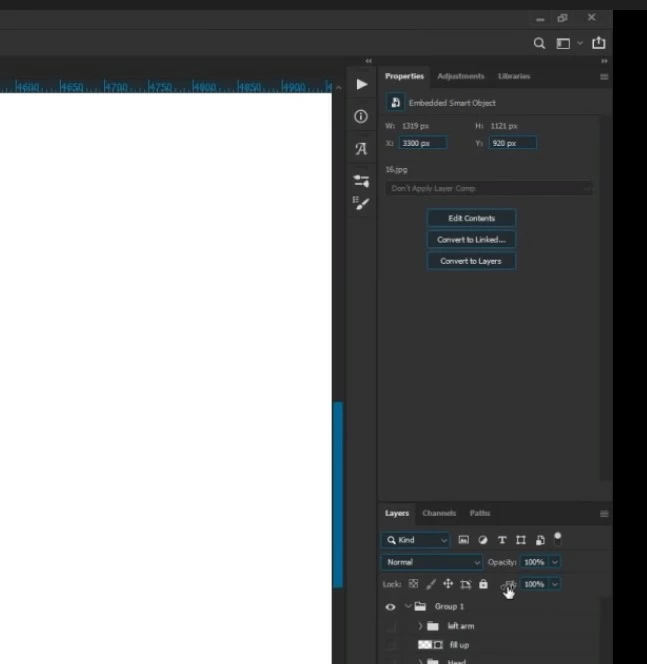The width and height of the screenshot is (647, 664).
Task: Show the left arm group visibility
Action: tap(390, 626)
